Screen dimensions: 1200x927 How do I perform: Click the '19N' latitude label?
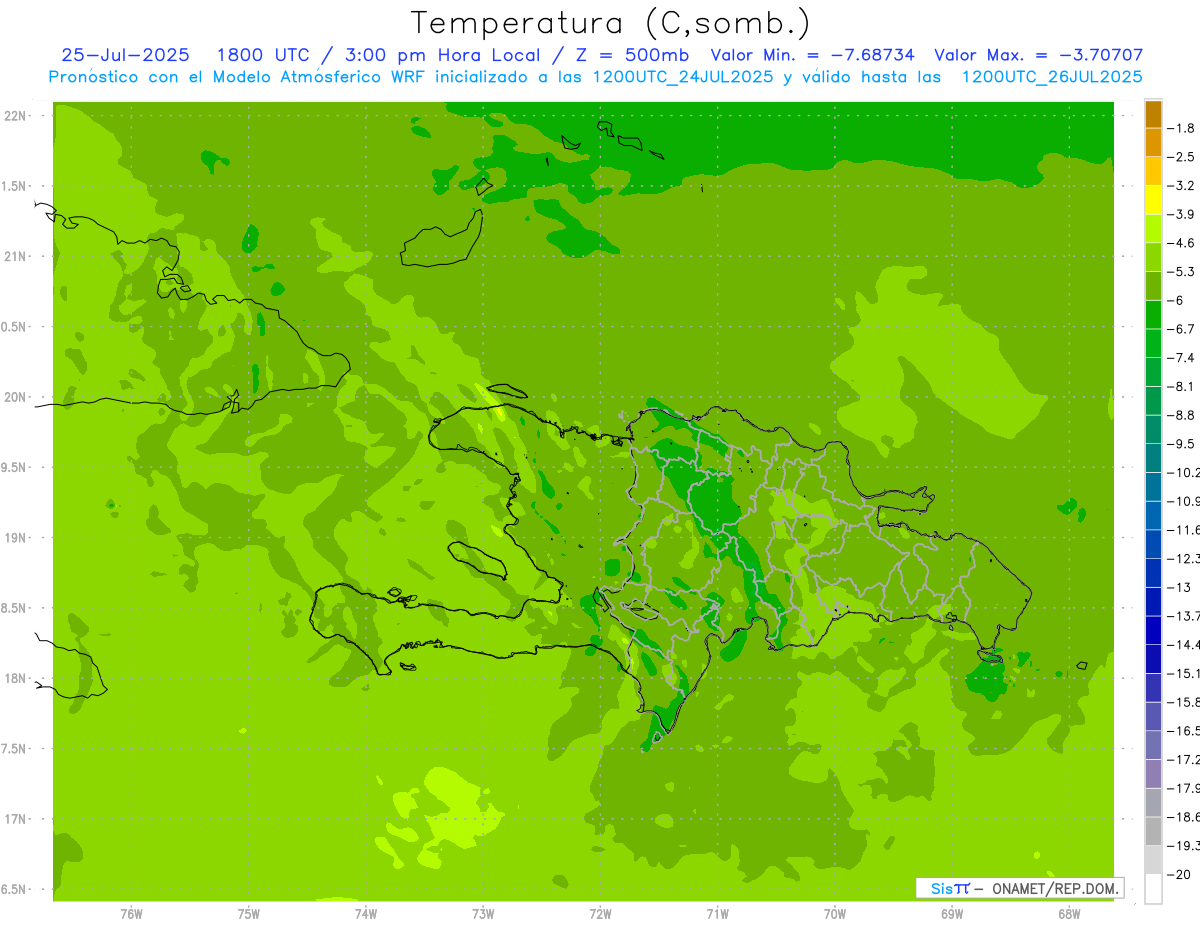(16, 538)
